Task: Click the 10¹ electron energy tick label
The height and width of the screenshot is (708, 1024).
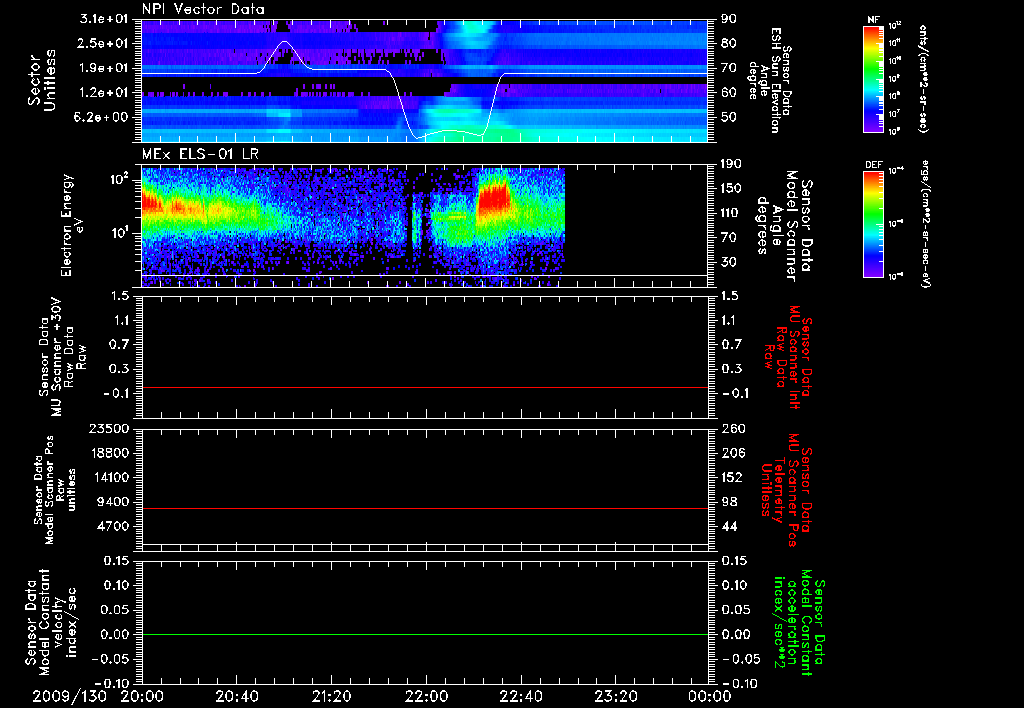Action: (x=121, y=233)
